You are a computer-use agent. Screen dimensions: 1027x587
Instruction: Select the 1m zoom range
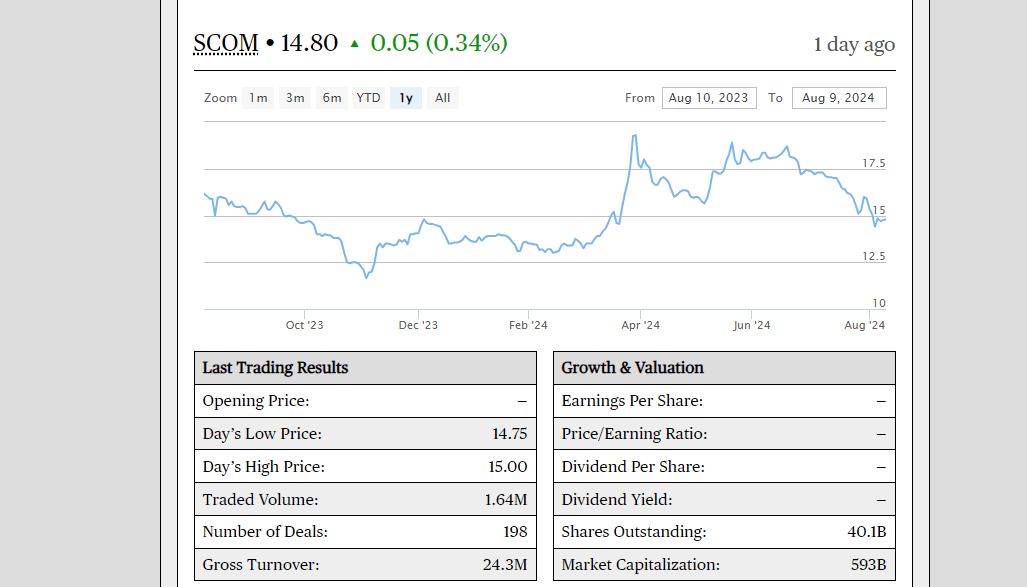(257, 97)
